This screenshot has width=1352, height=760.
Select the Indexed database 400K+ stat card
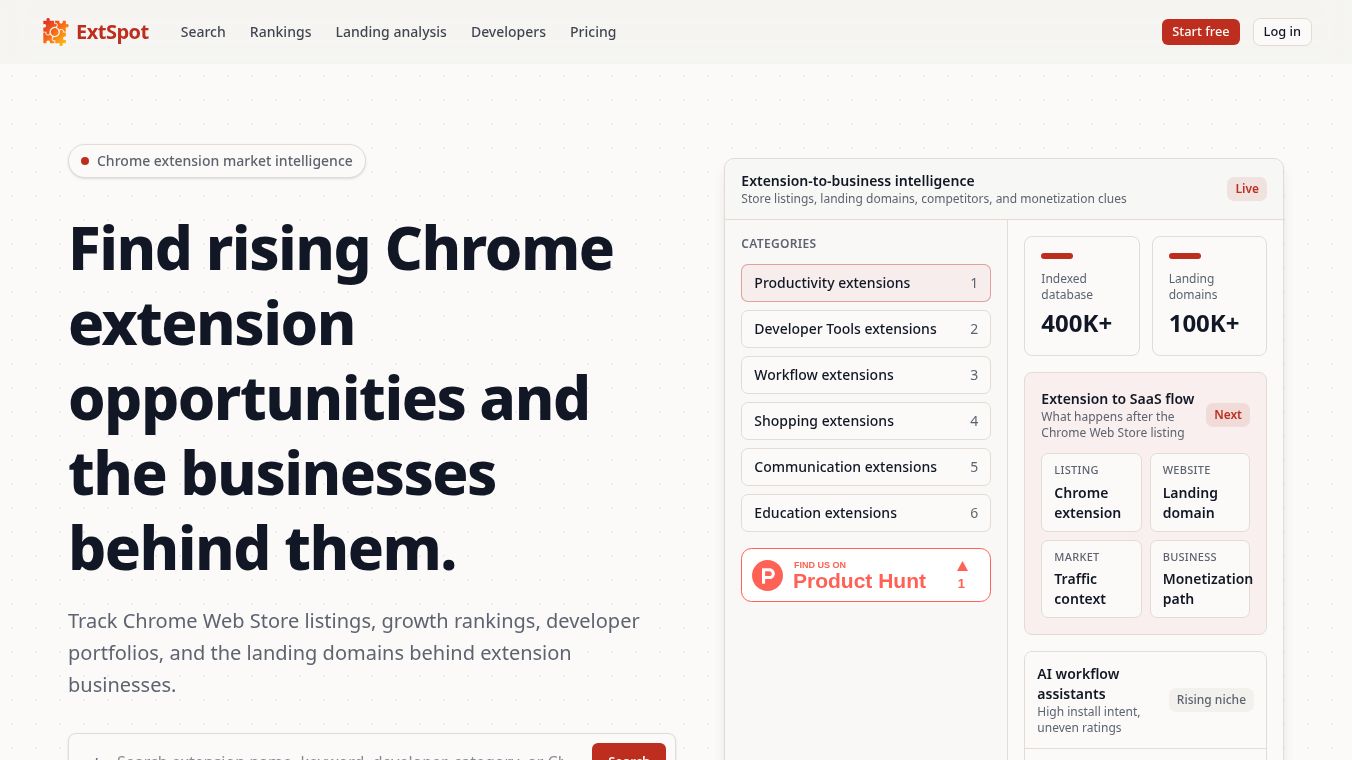(x=1082, y=296)
